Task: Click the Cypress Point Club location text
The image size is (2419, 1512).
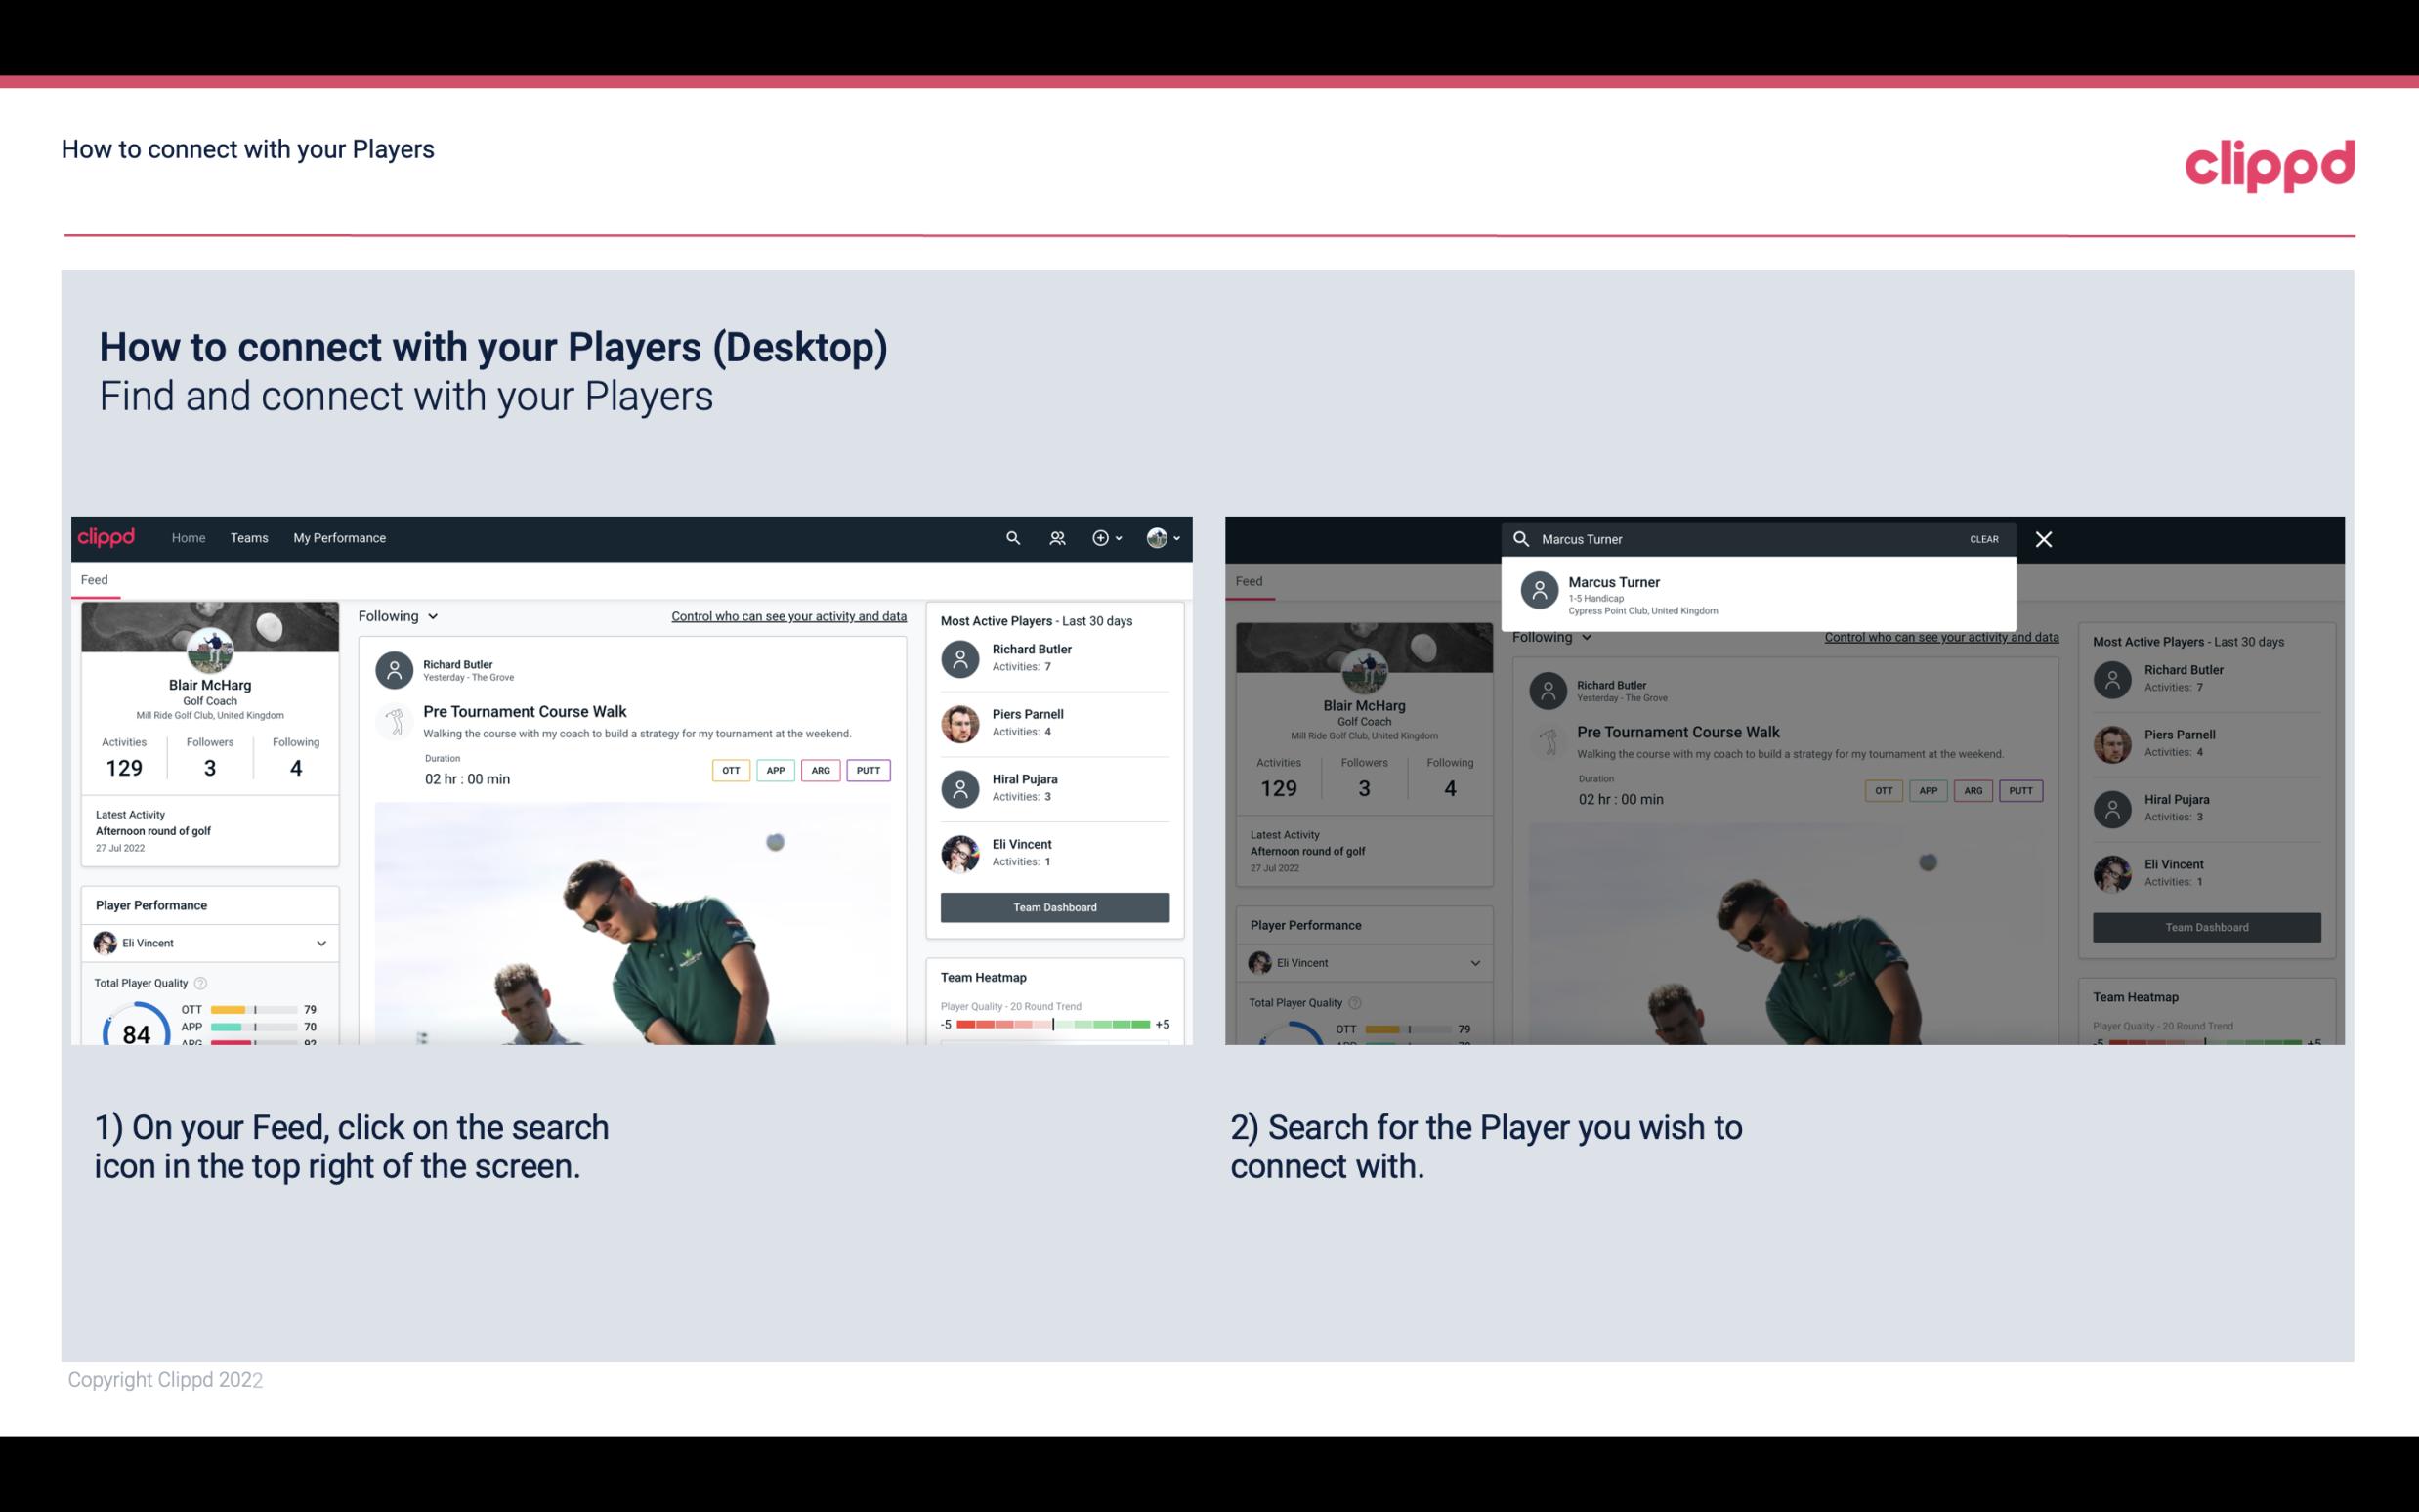Action: [x=1644, y=609]
